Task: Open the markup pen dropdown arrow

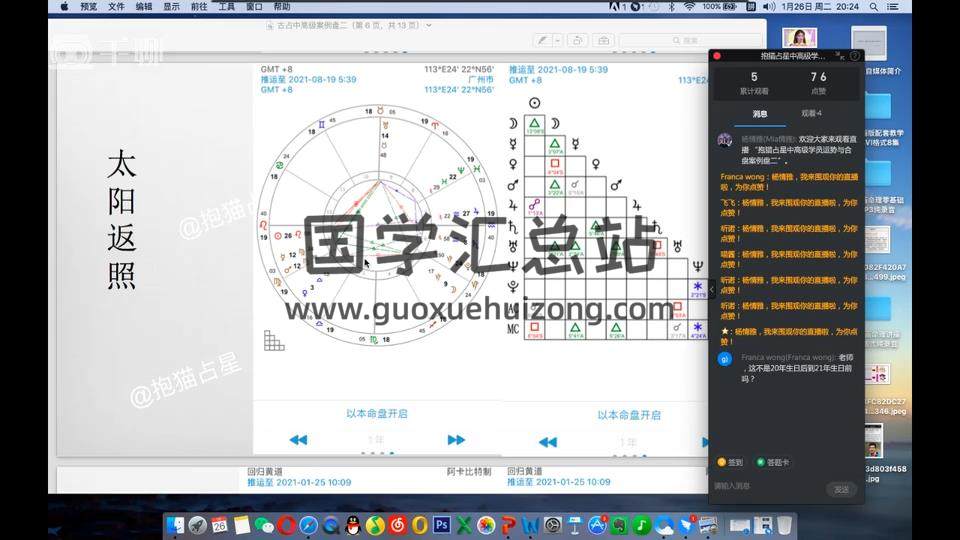Action: pos(556,40)
